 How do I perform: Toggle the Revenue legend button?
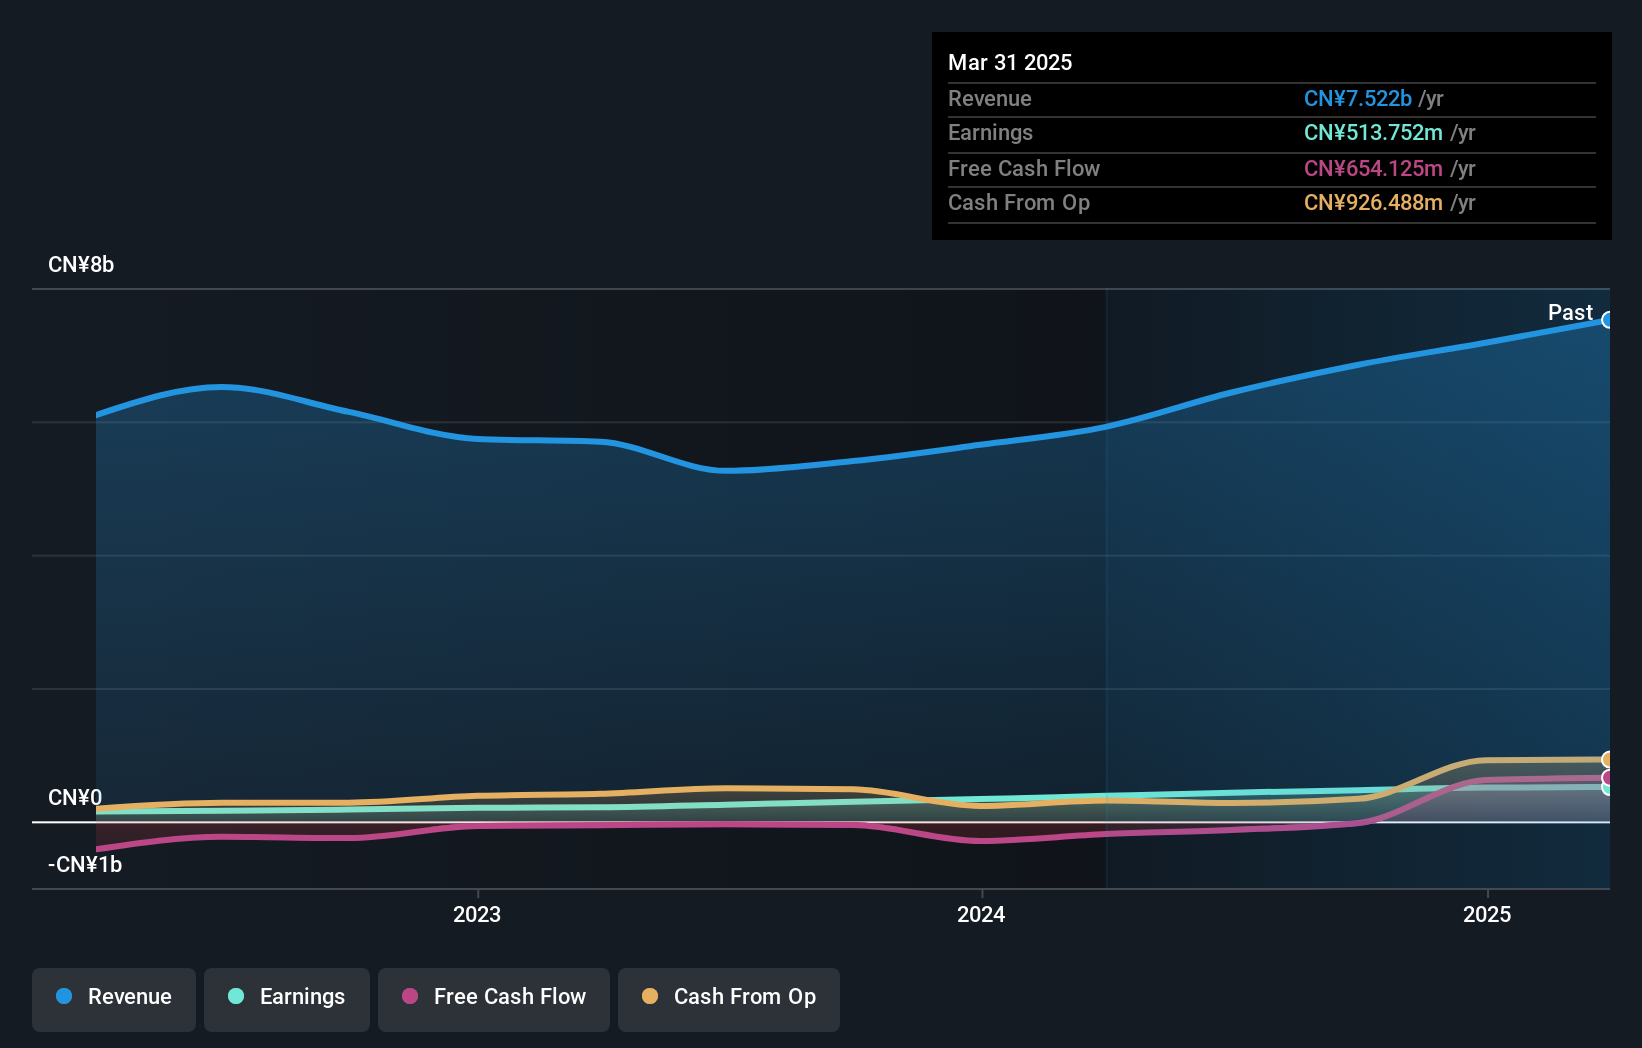(x=114, y=999)
